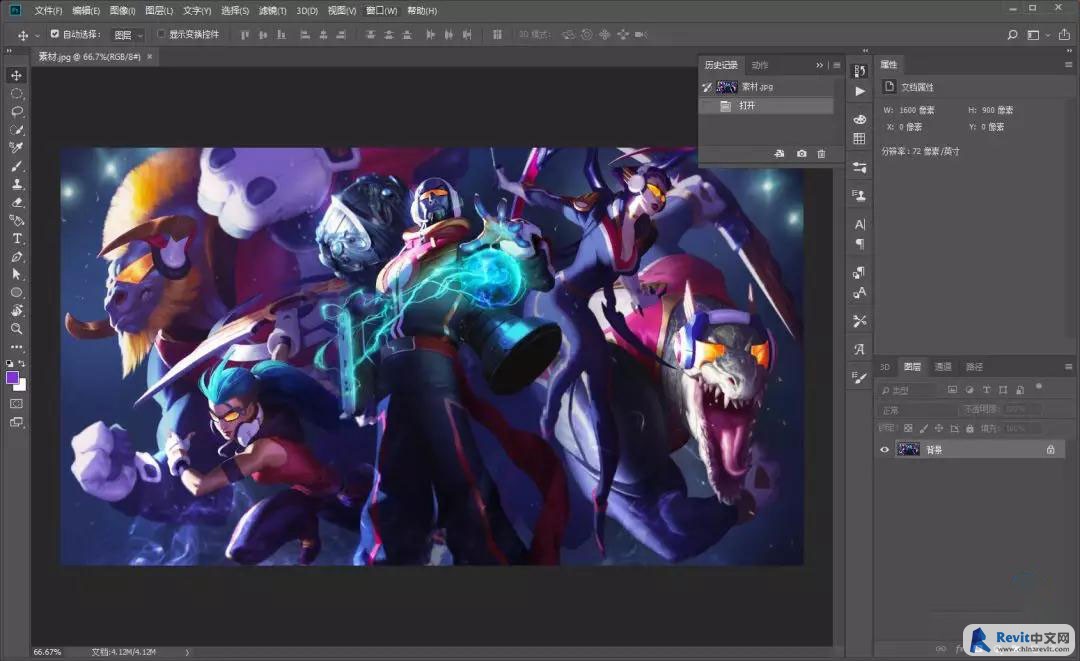Toggle shape layer filter in Layers panel
Viewport: 1080px width, 661px height.
[1003, 390]
